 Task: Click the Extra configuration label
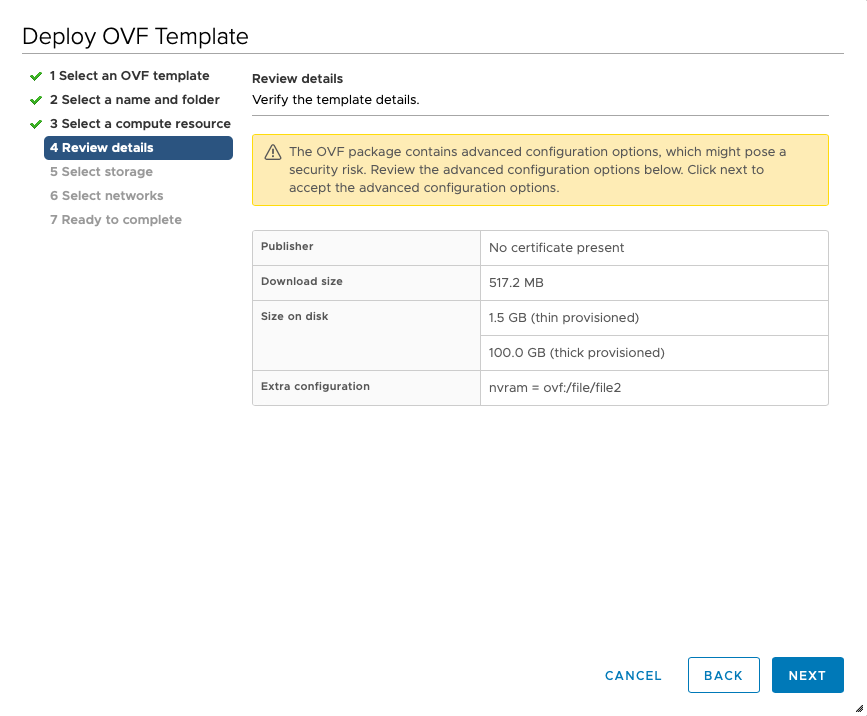point(315,386)
